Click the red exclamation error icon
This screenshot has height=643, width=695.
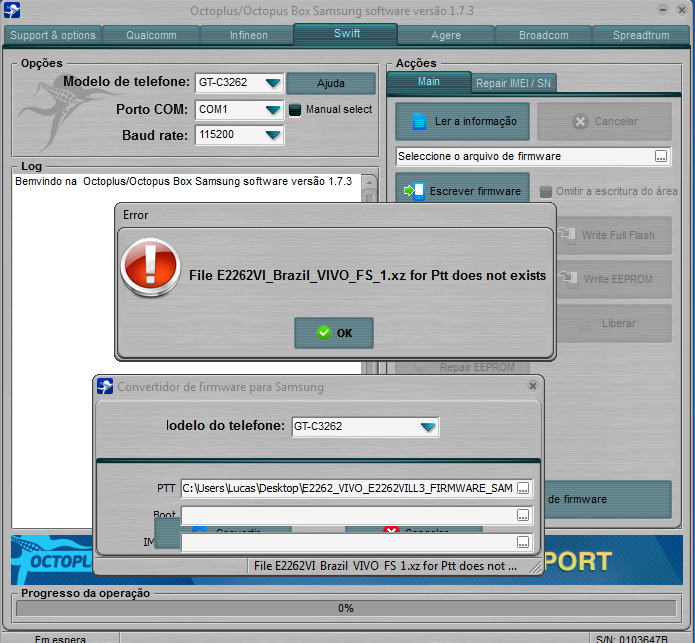[x=151, y=267]
